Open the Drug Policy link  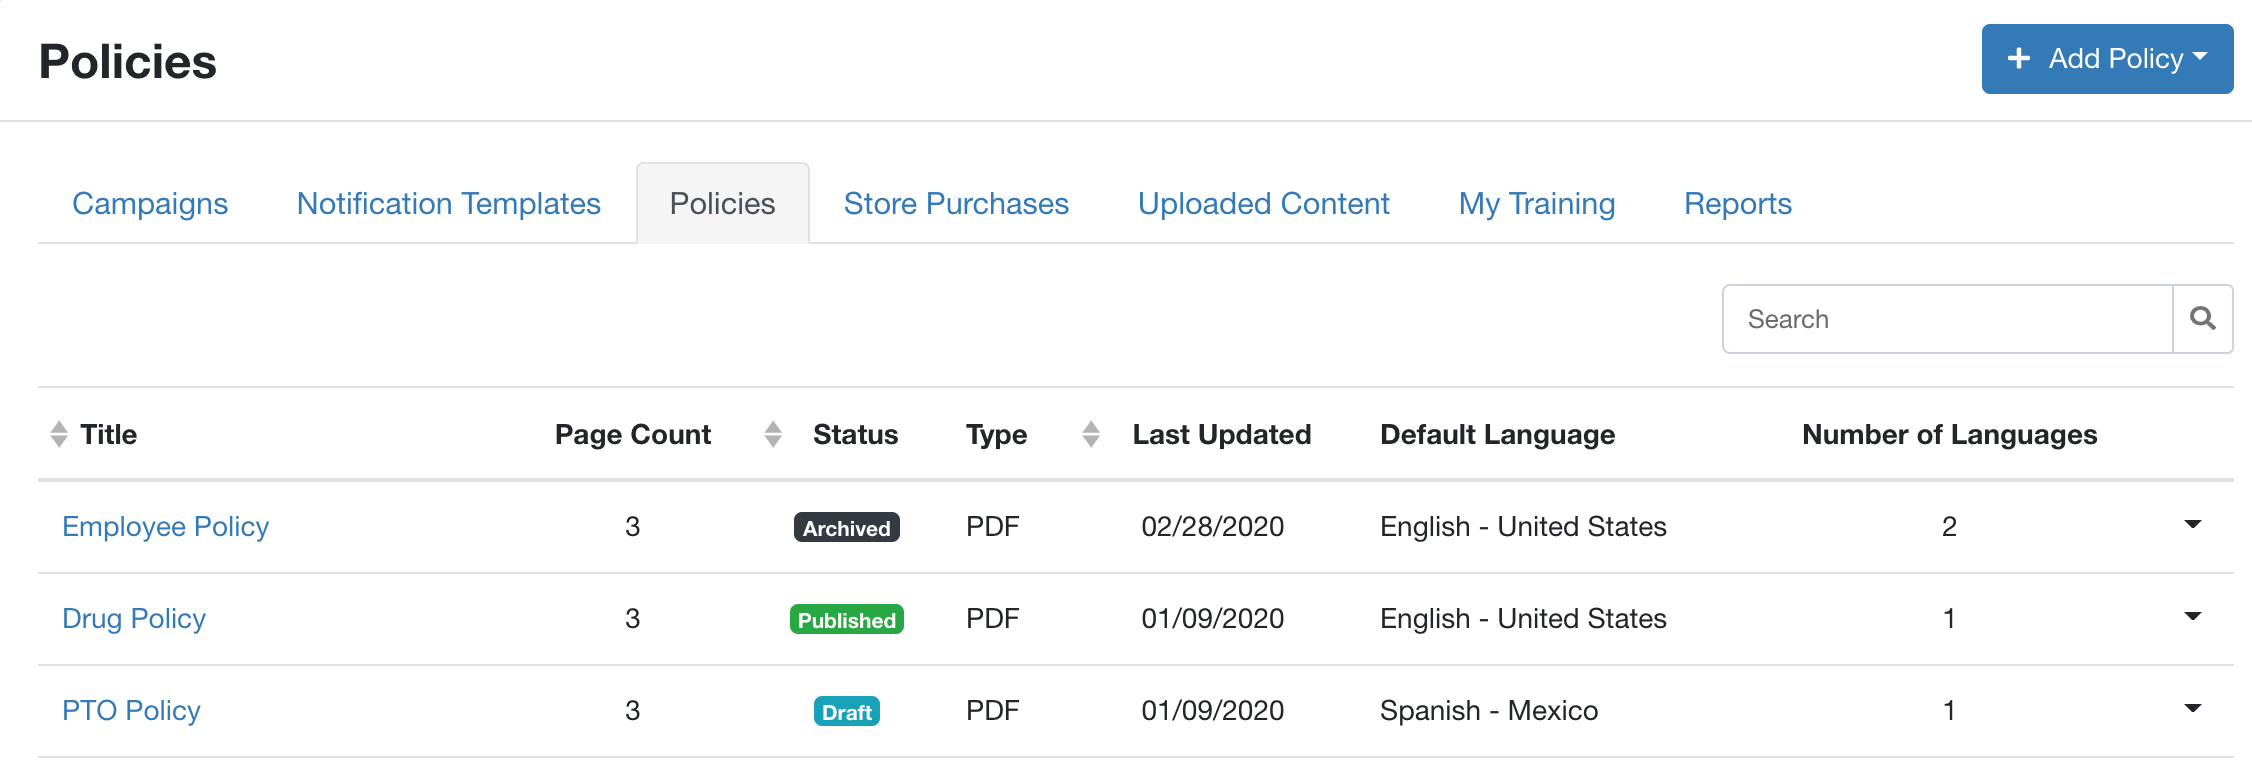click(x=134, y=619)
